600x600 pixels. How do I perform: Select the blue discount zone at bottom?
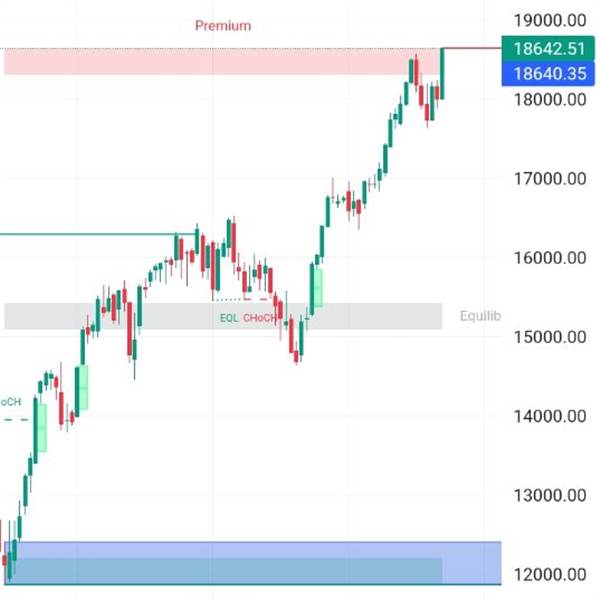pyautogui.click(x=253, y=563)
